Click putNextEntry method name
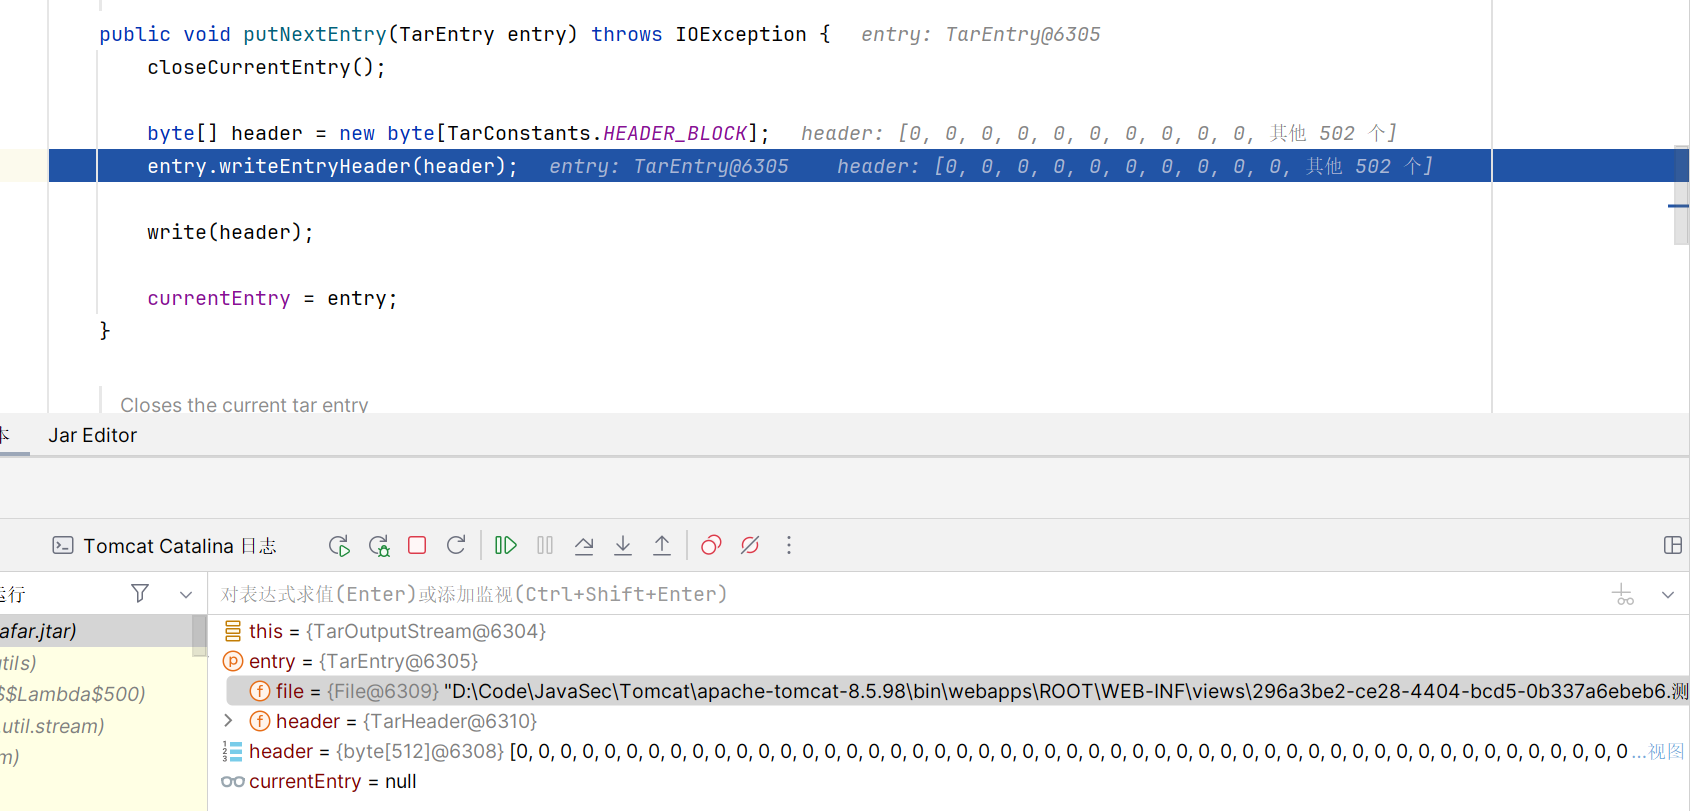This screenshot has width=1693, height=811. [x=315, y=34]
